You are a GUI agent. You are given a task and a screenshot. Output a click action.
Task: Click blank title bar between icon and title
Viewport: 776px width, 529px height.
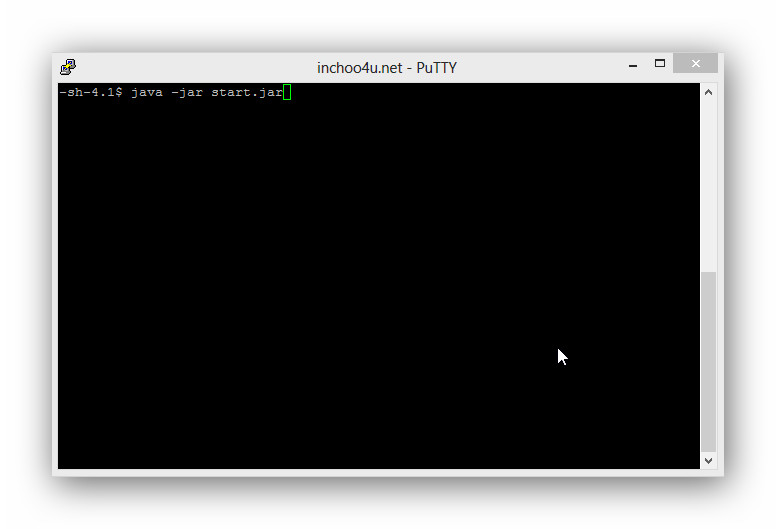195,67
